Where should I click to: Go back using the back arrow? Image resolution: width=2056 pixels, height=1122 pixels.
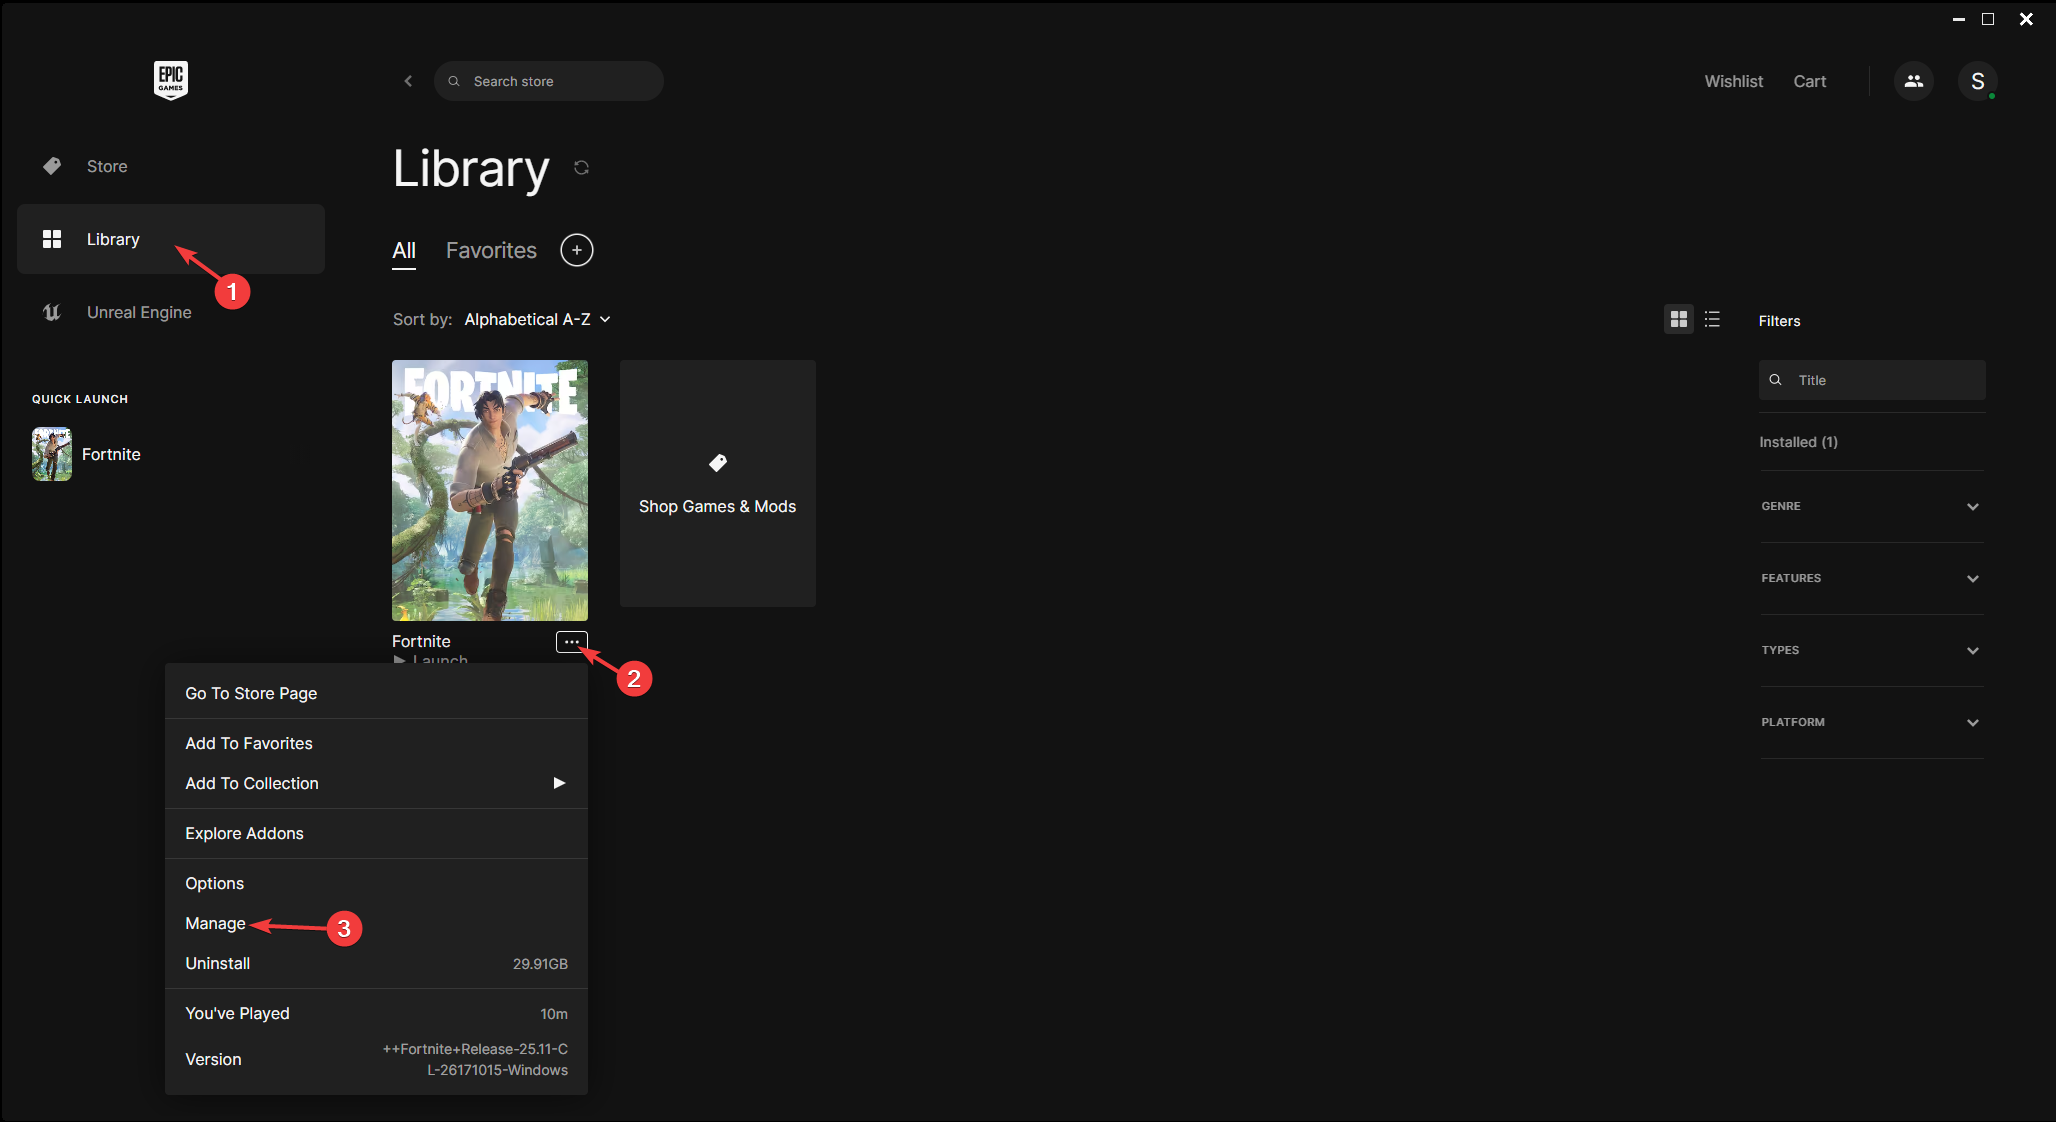408,81
